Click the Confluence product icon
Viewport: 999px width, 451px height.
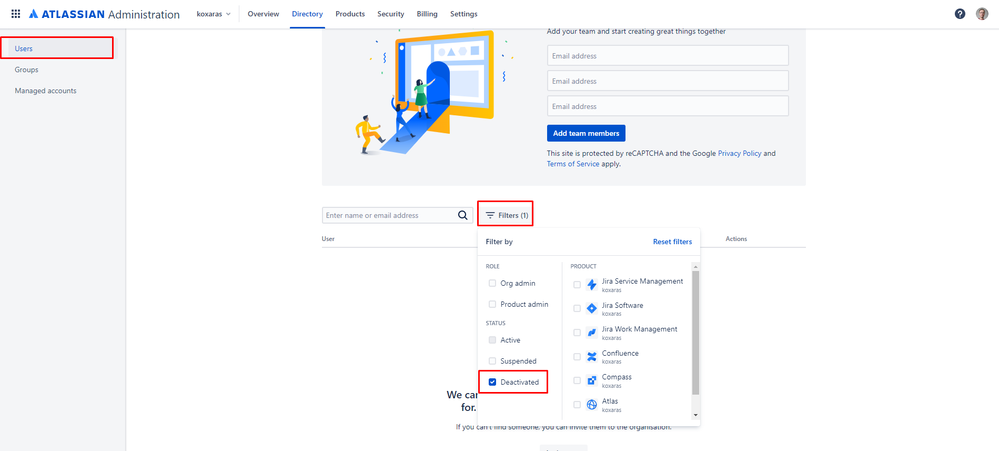tap(591, 357)
